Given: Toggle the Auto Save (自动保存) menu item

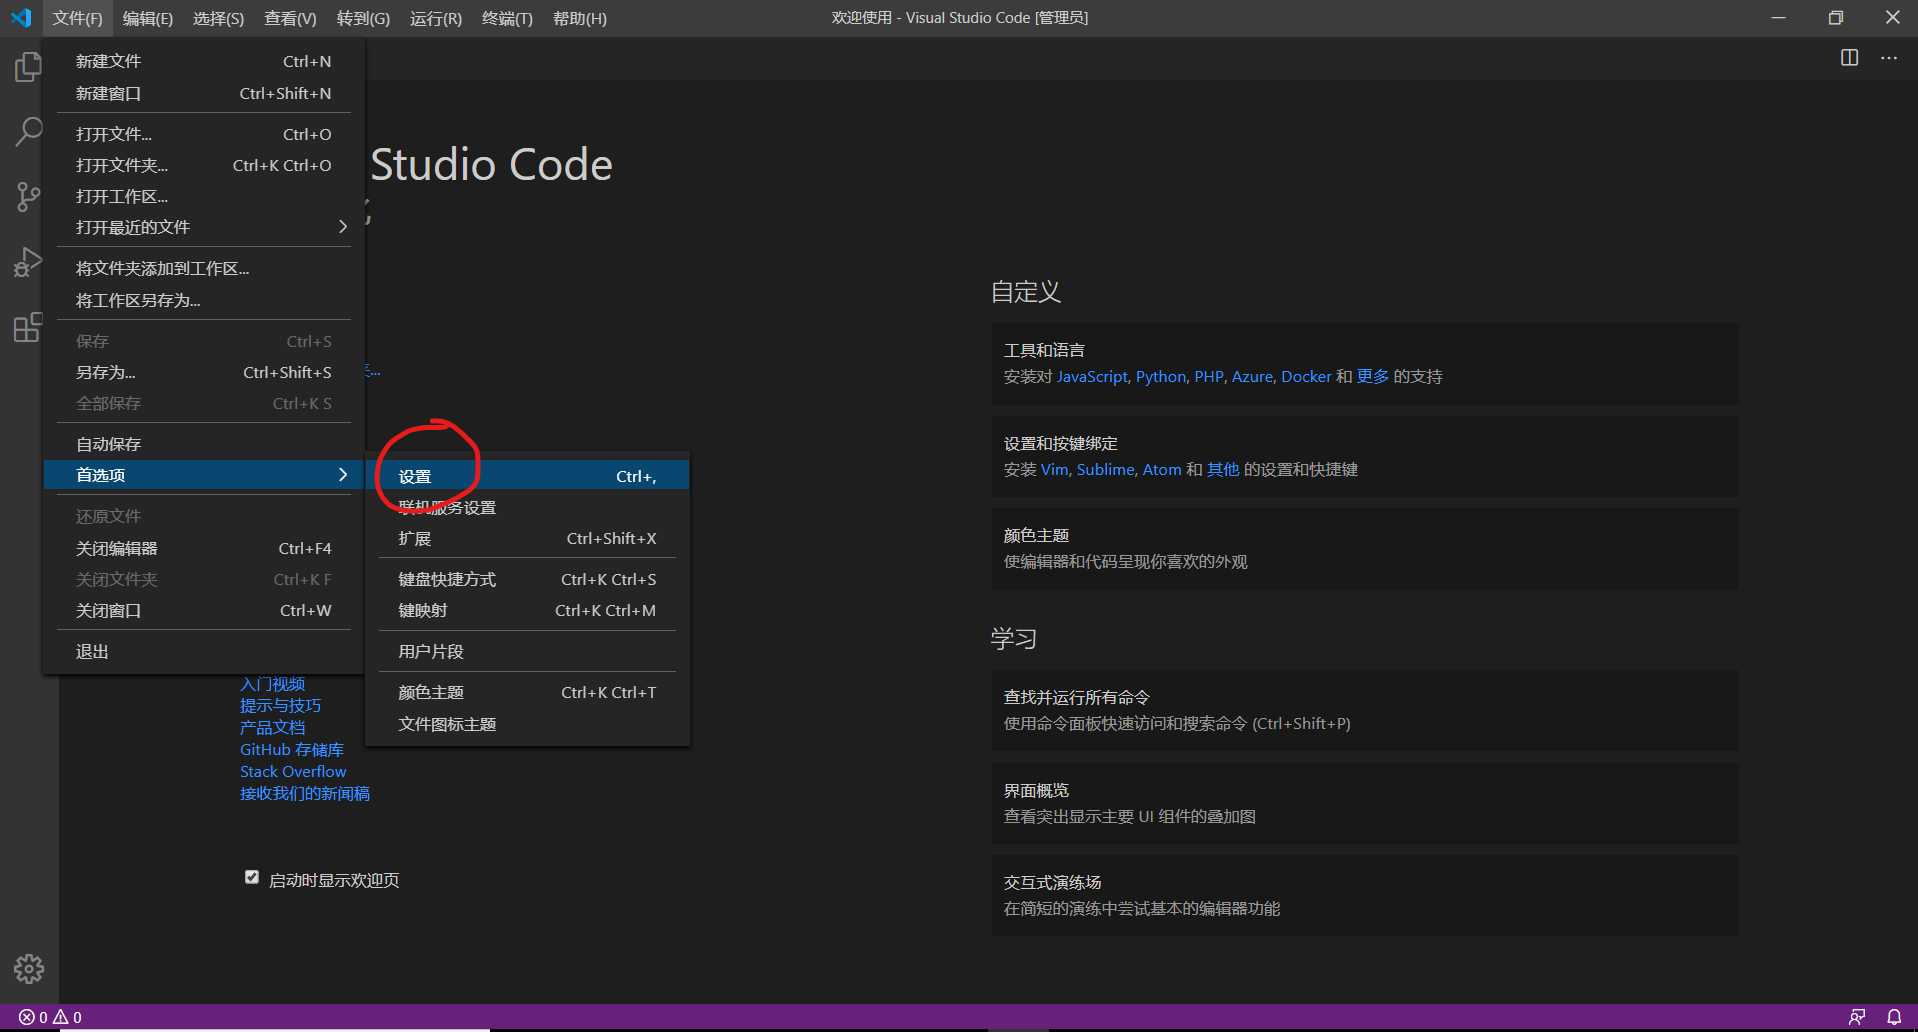Looking at the screenshot, I should click(204, 444).
